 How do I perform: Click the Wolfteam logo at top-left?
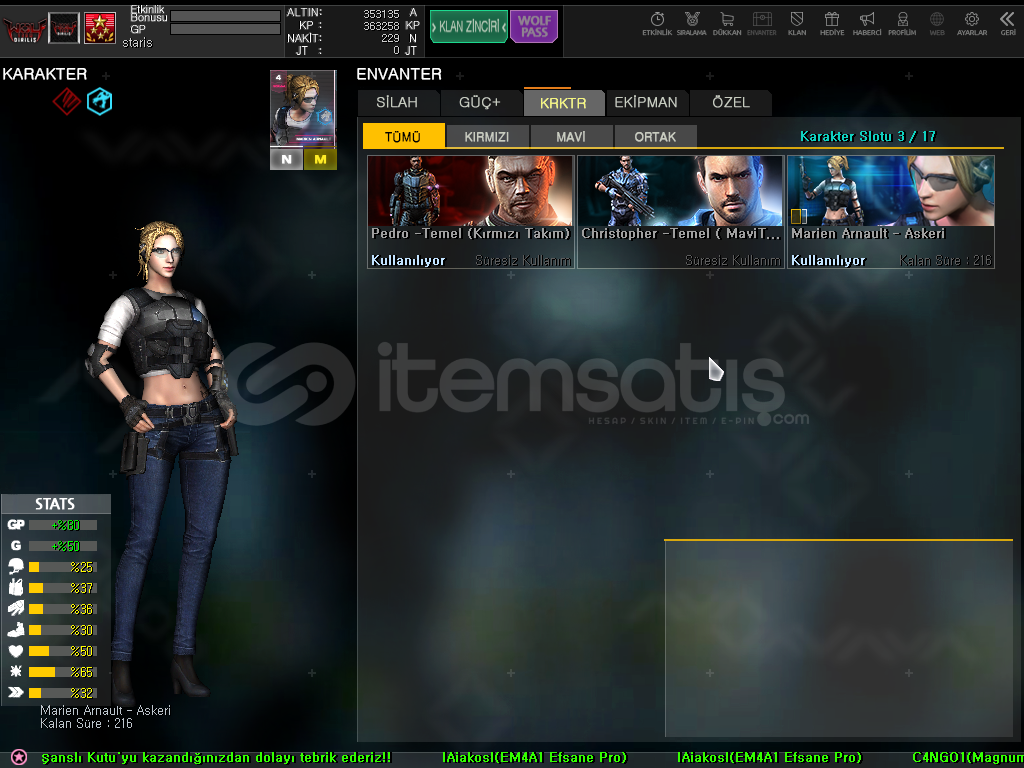(24, 29)
